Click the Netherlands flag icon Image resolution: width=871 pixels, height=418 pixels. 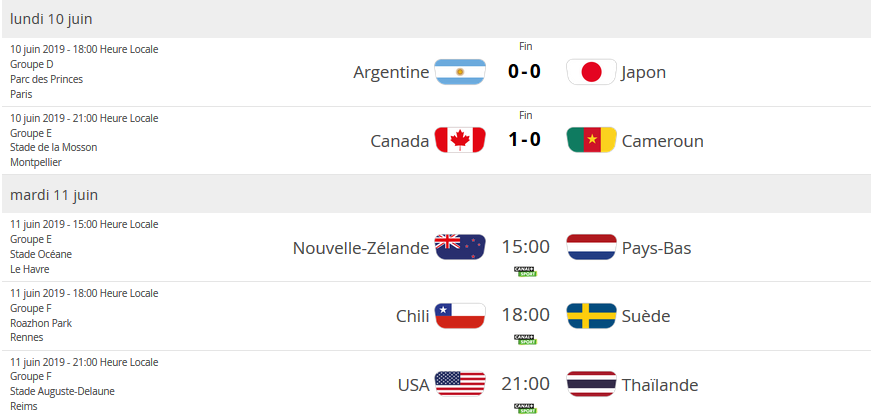coord(591,247)
